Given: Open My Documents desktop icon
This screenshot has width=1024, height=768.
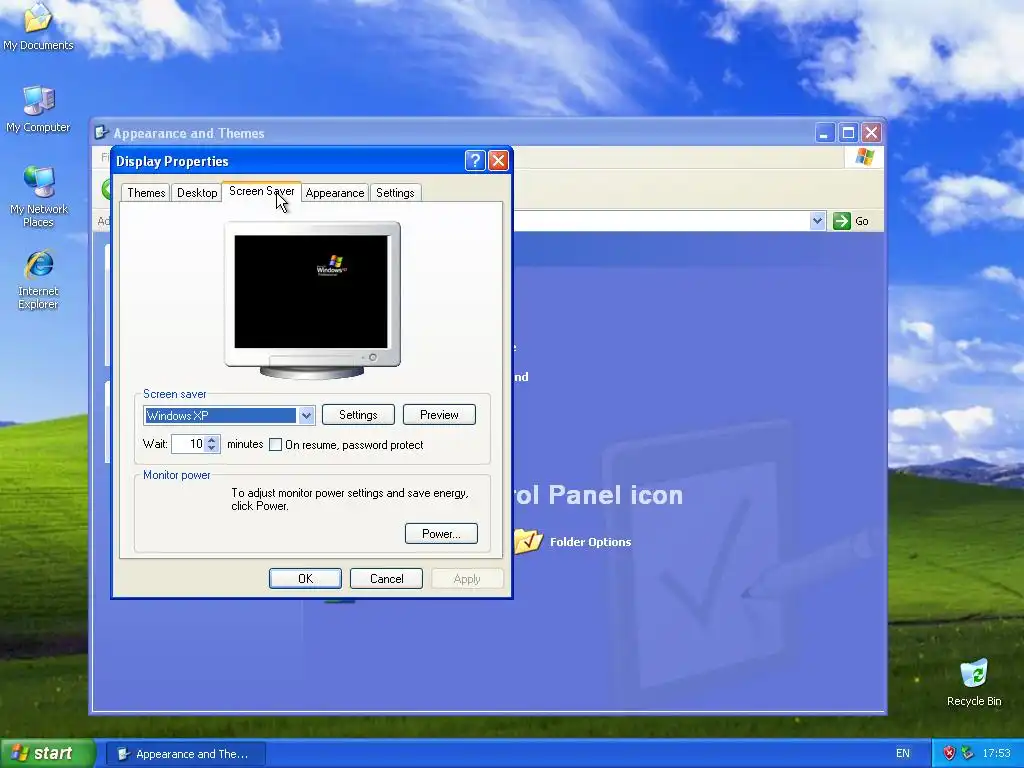Looking at the screenshot, I should click(x=38, y=26).
